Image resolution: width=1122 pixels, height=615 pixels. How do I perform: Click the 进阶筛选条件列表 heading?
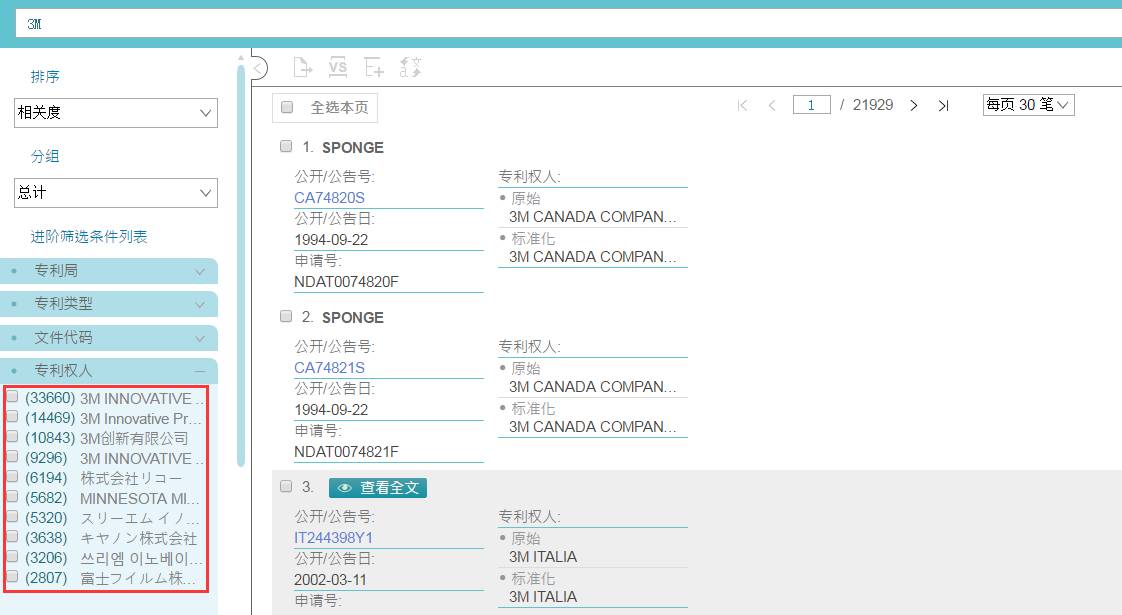point(89,236)
